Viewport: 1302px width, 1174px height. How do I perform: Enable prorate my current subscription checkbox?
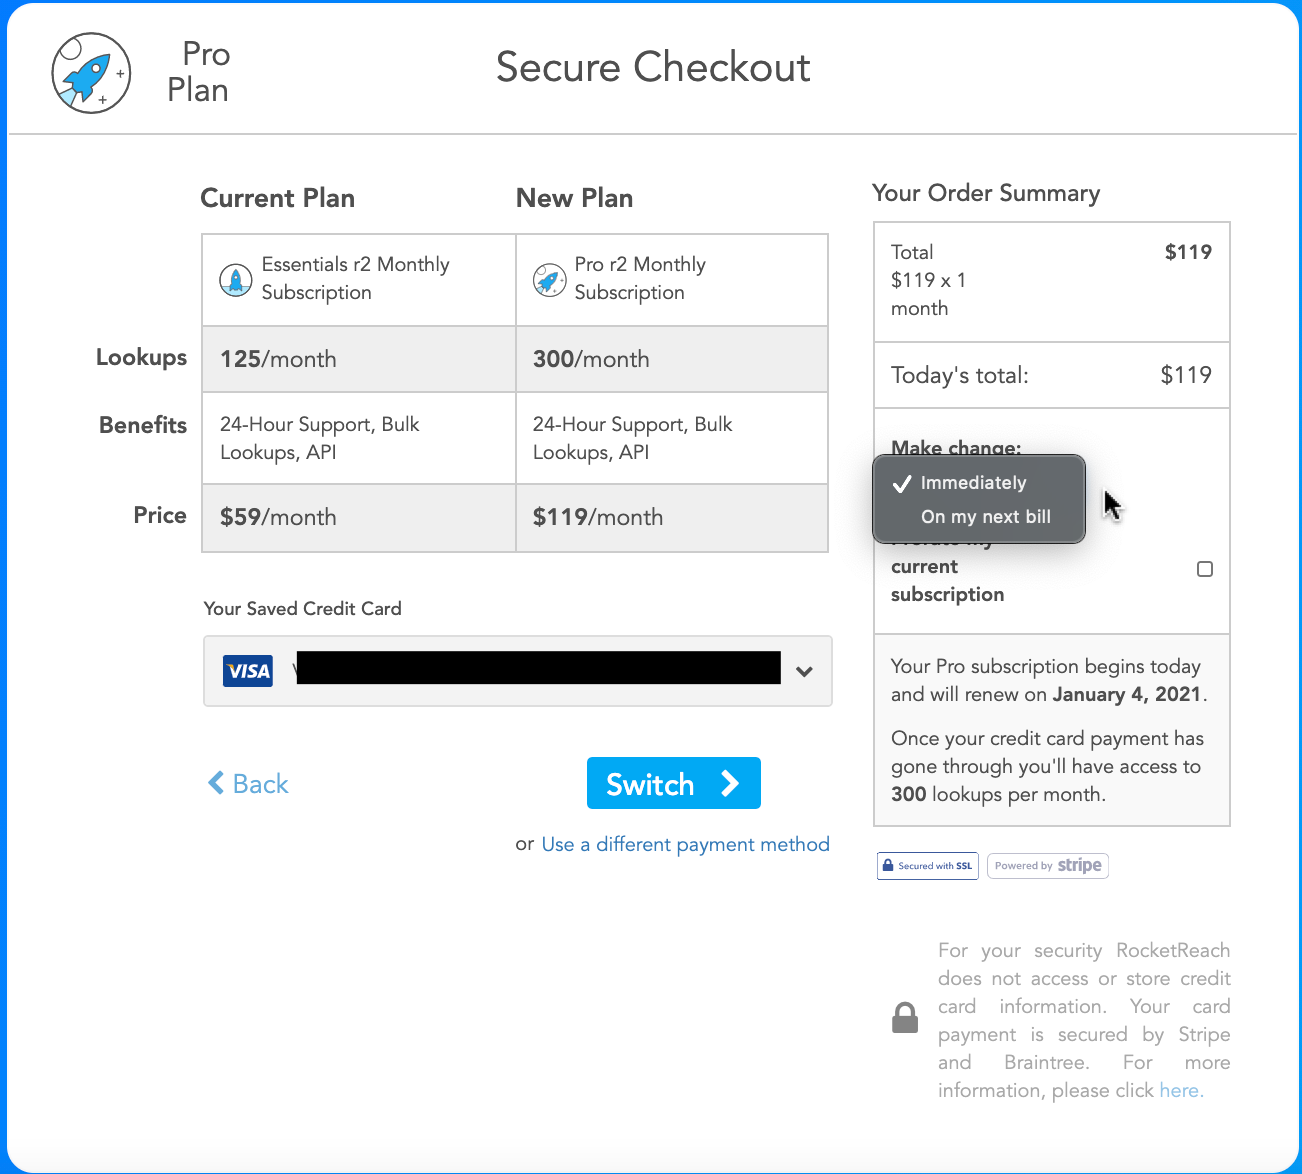1205,569
